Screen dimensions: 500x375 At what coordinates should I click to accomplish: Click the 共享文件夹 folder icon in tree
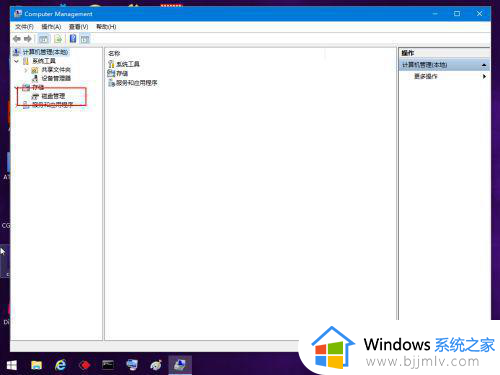click(x=35, y=70)
